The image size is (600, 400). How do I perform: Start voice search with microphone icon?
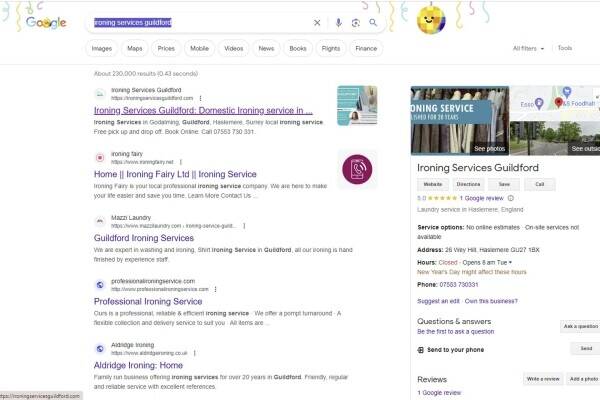(x=338, y=23)
